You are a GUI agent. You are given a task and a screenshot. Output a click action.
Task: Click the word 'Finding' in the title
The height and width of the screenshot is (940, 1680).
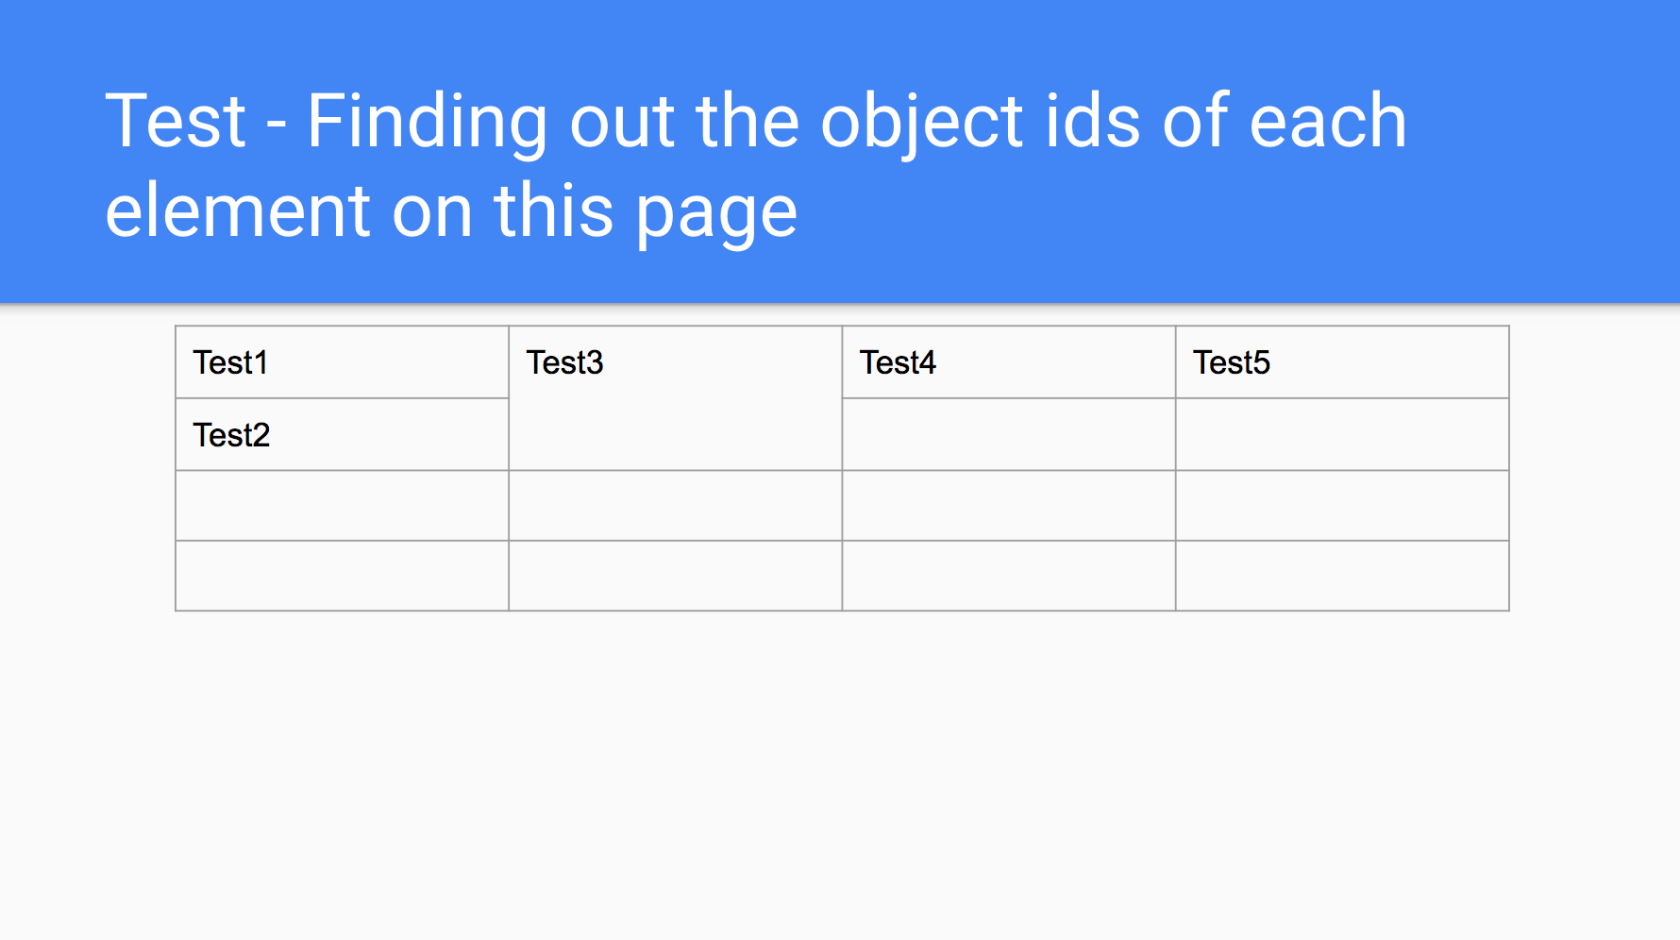427,123
